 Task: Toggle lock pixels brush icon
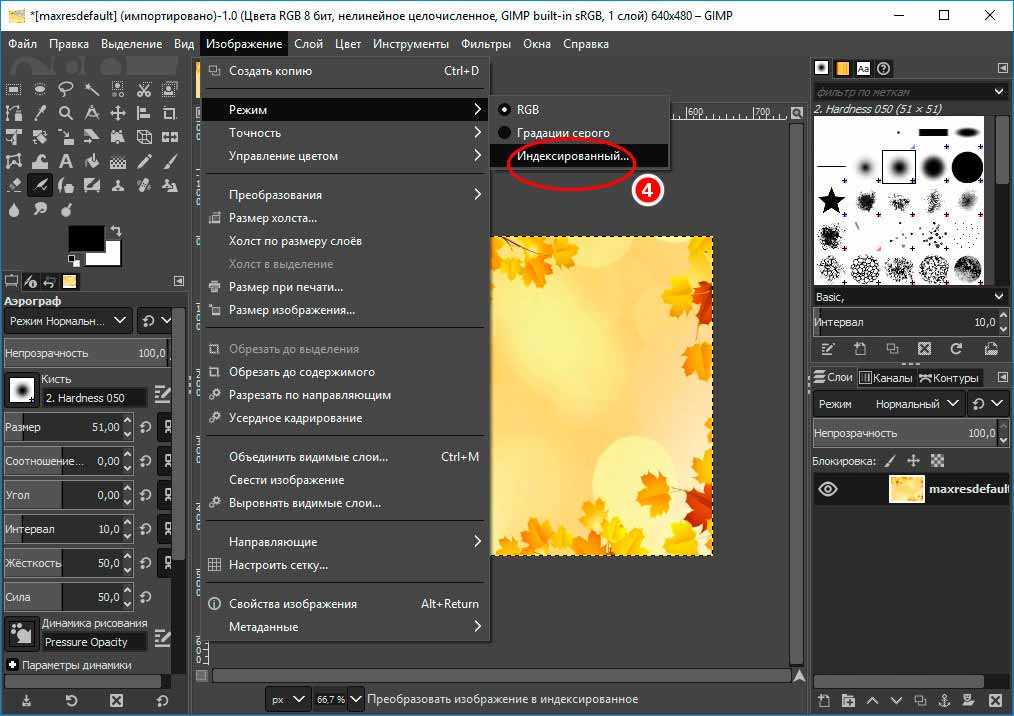tap(889, 461)
